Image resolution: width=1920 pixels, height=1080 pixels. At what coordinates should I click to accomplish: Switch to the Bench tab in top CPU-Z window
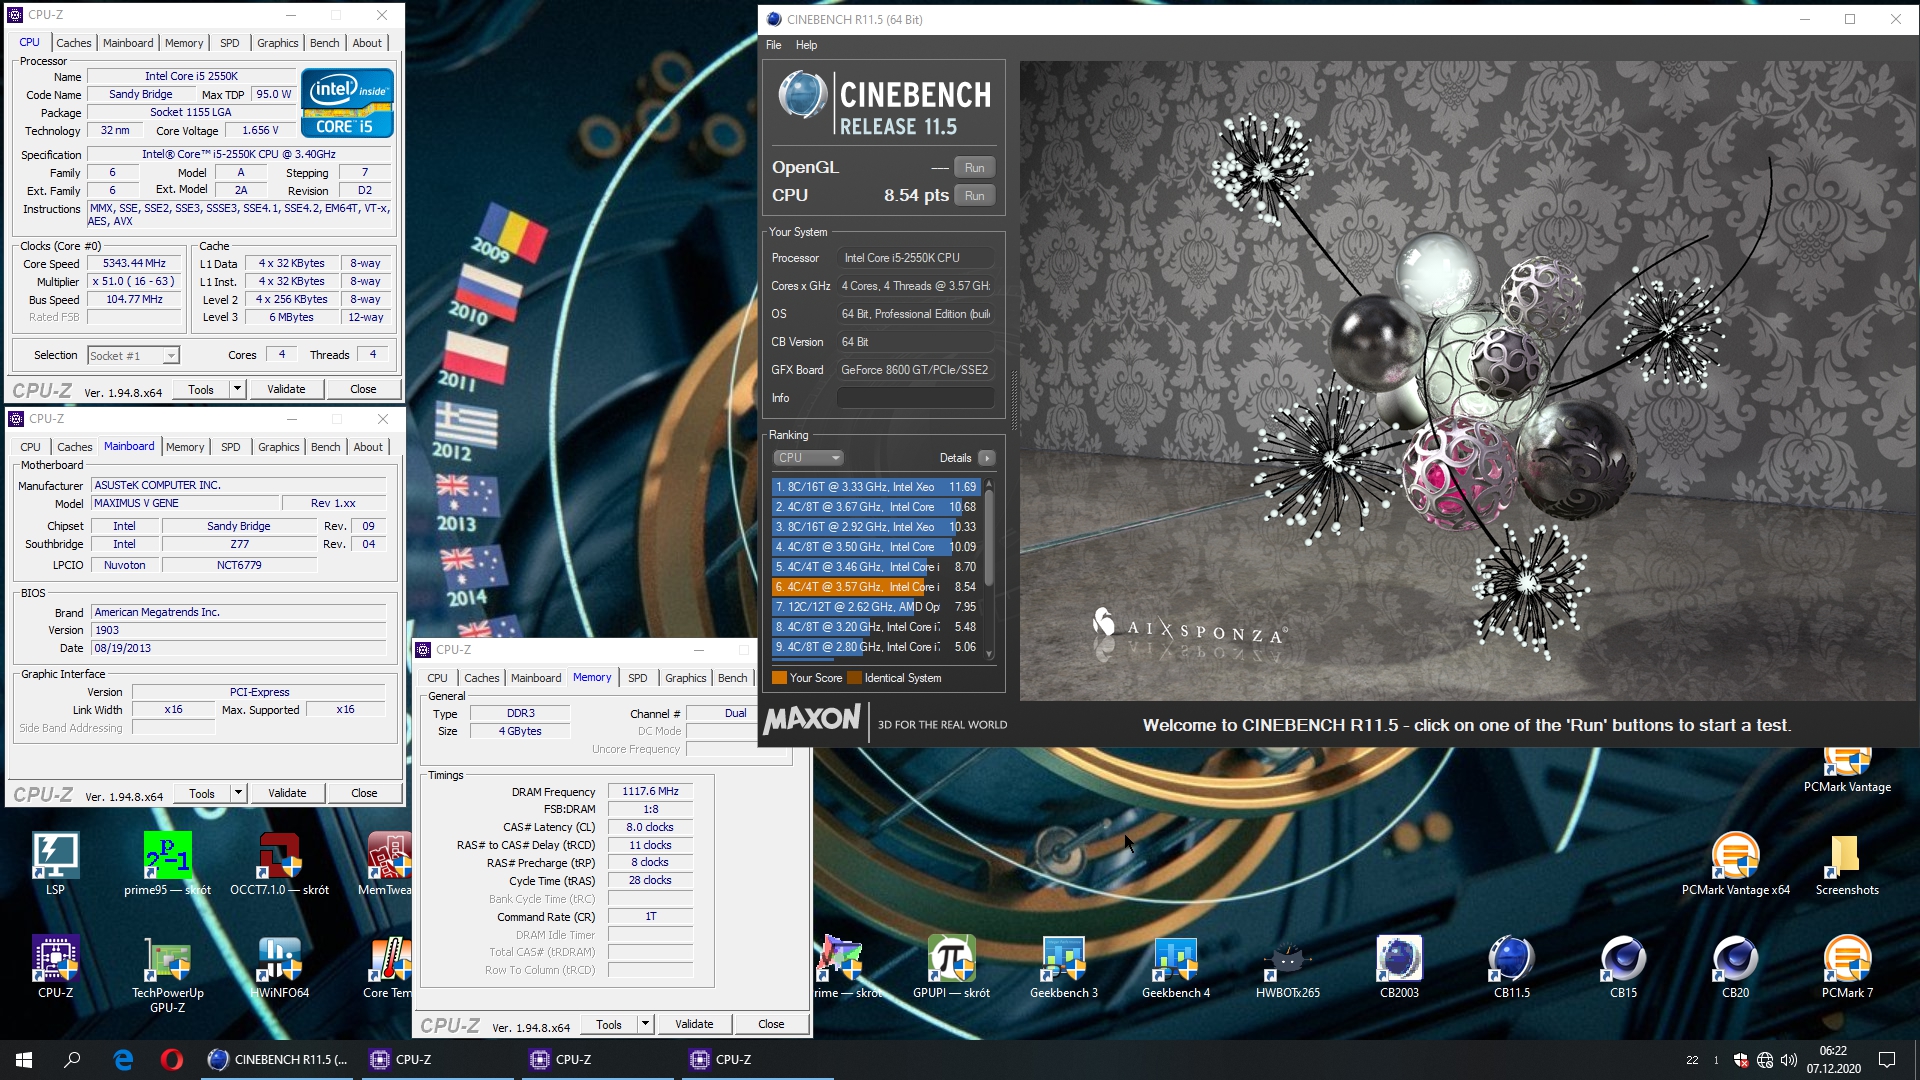pyautogui.click(x=324, y=43)
